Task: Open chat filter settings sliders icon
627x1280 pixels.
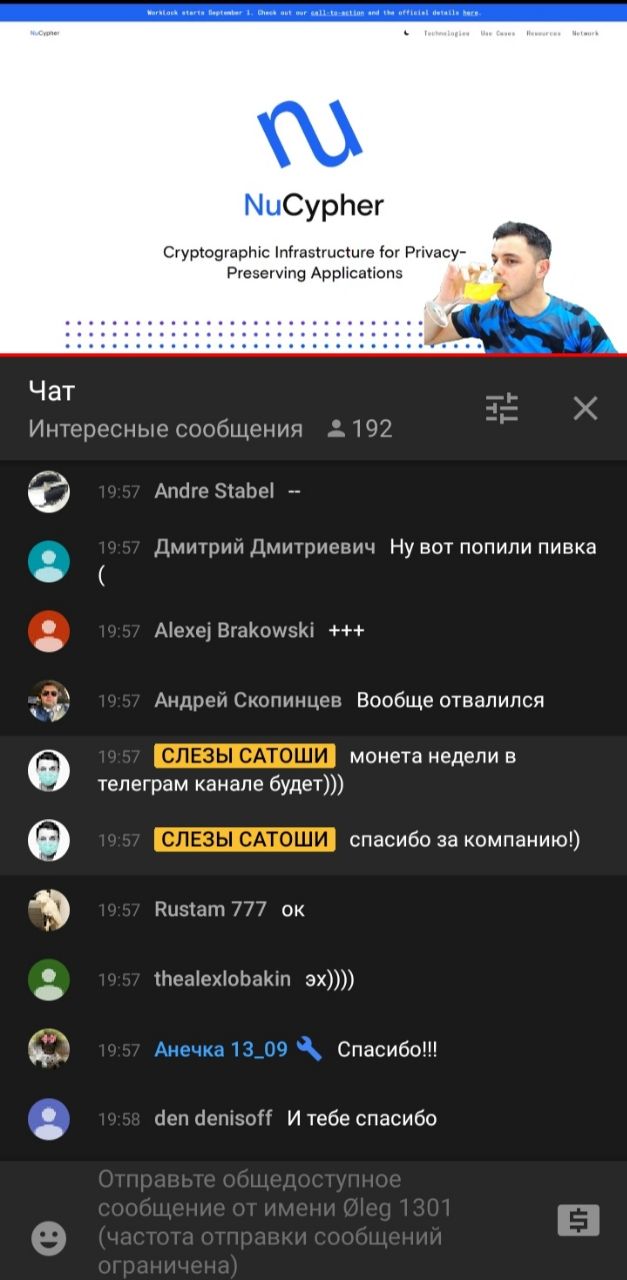Action: coord(502,408)
